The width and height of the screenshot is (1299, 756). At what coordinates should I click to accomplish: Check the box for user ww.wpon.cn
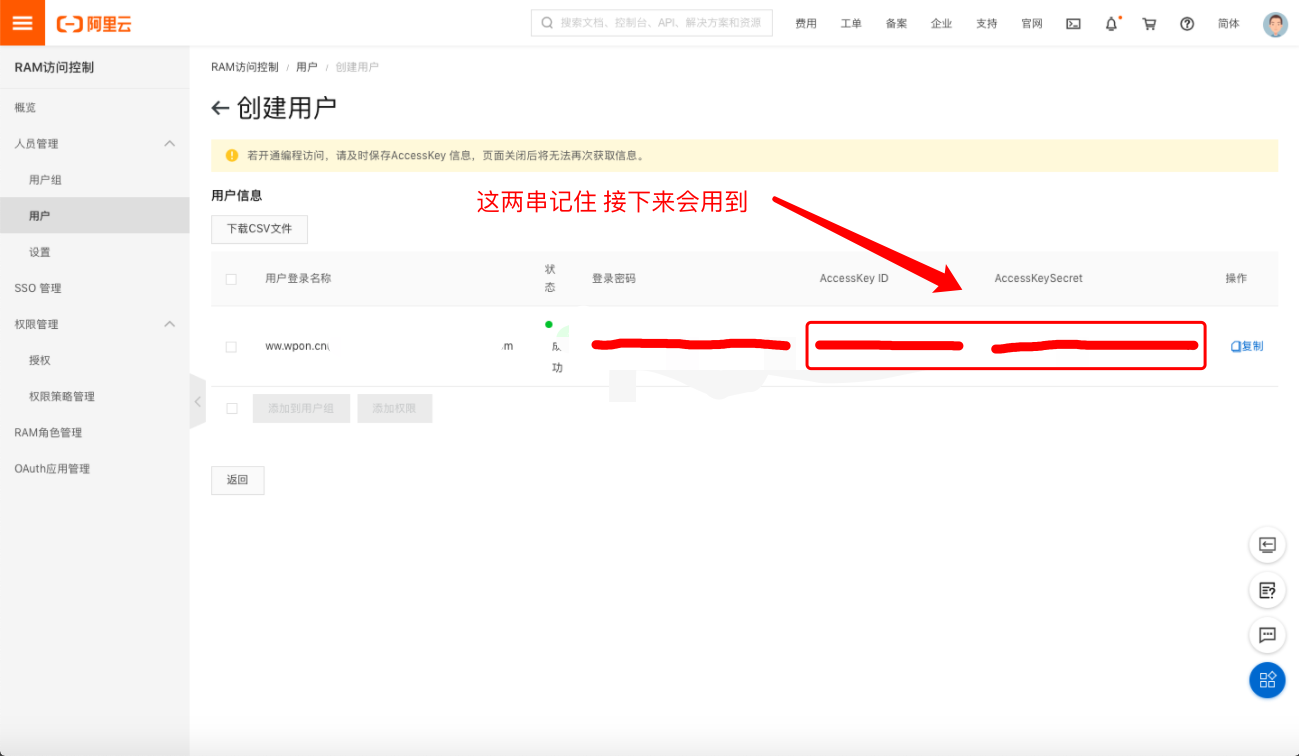[x=231, y=346]
